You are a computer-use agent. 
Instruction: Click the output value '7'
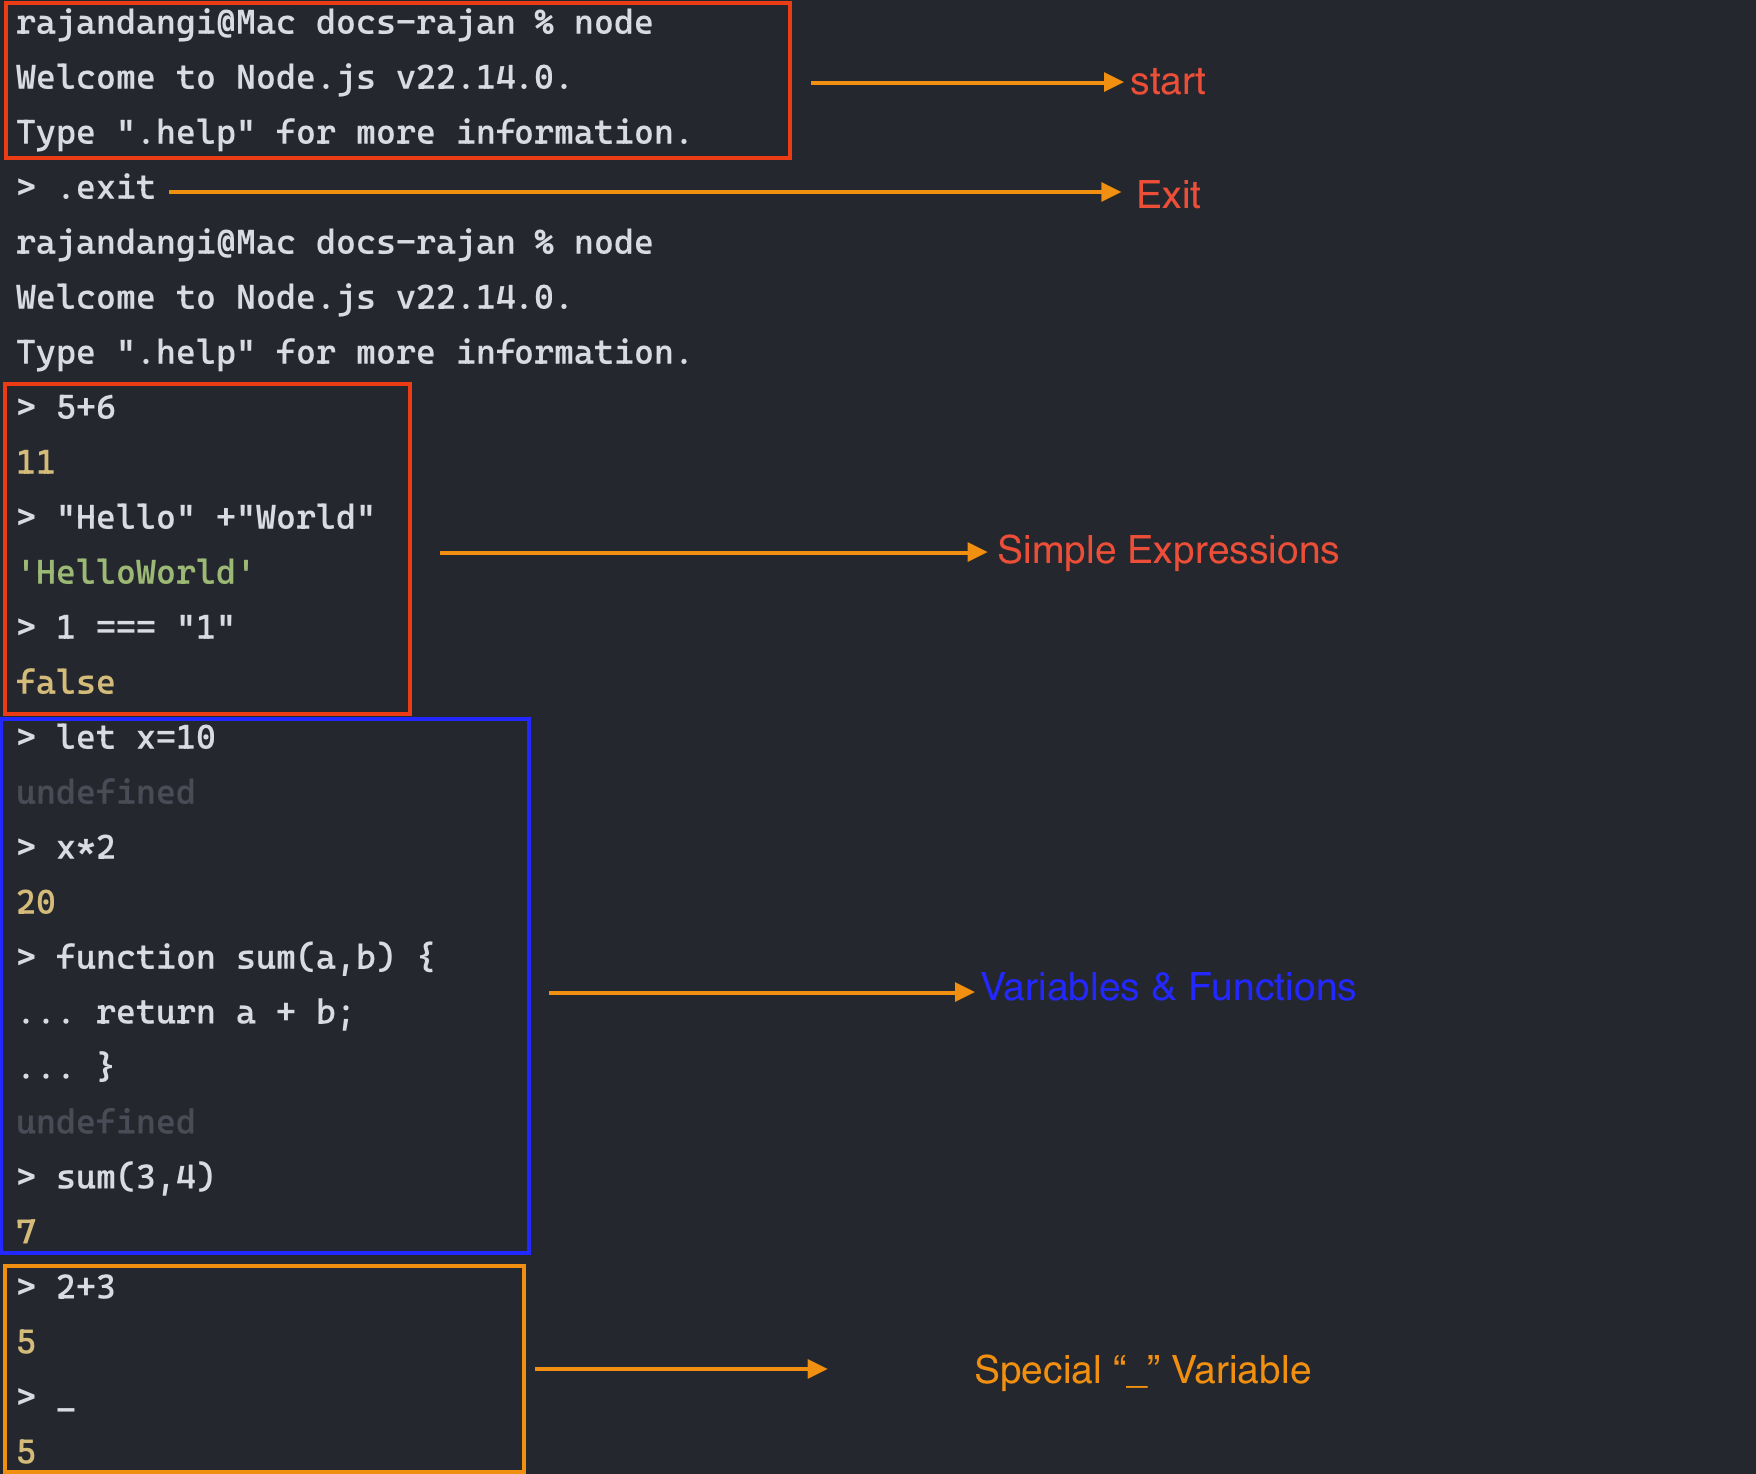coord(27,1233)
